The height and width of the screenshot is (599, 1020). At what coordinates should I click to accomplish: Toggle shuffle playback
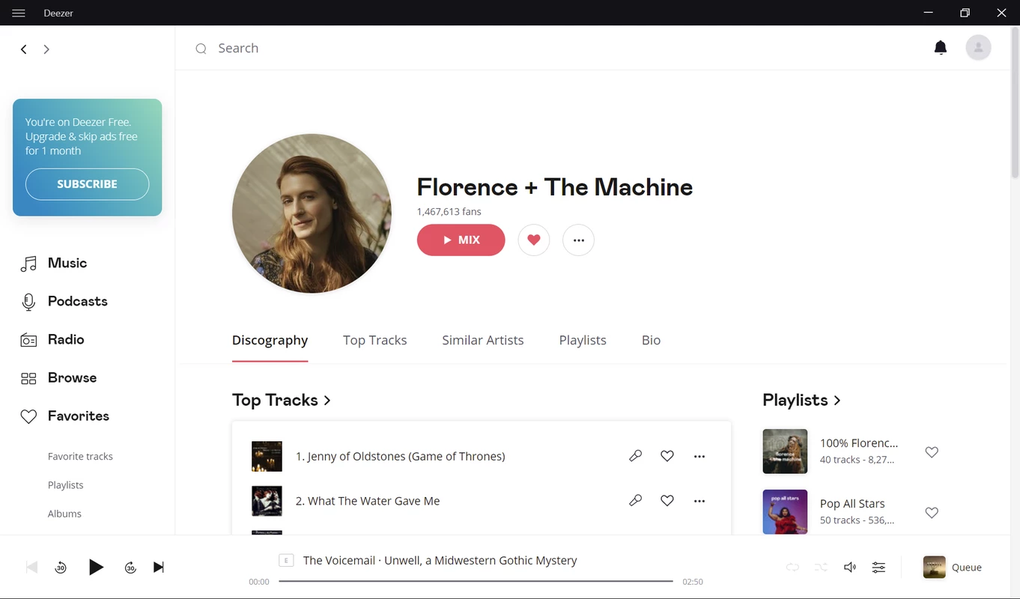tap(820, 567)
